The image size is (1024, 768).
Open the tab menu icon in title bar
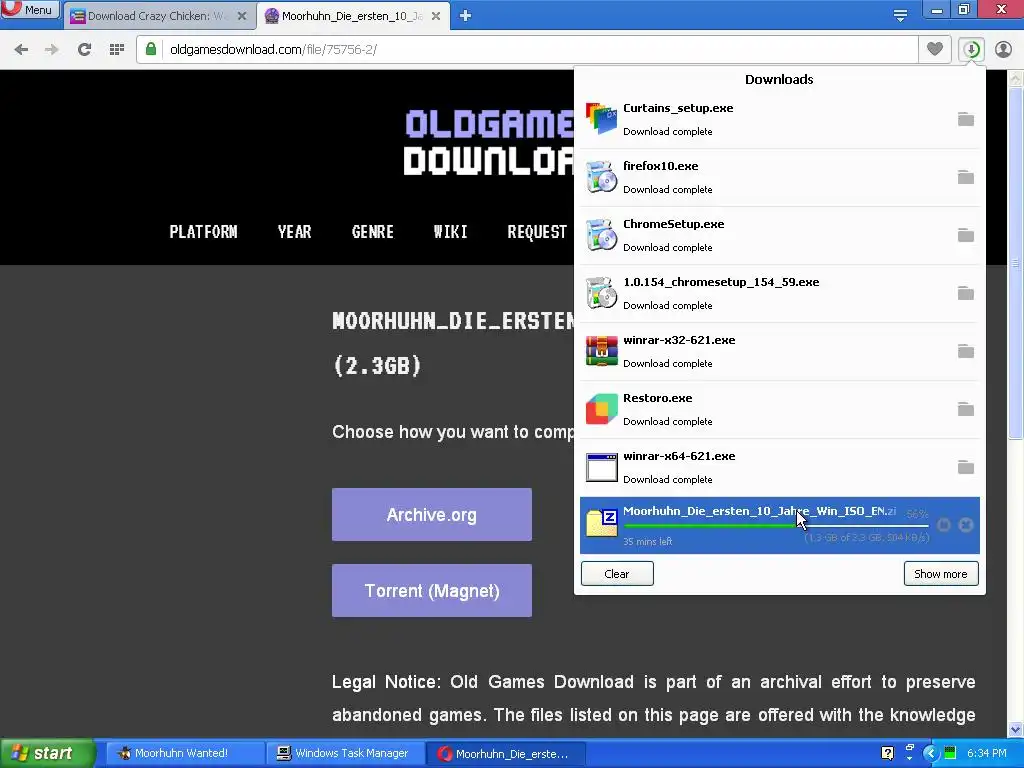coord(901,16)
